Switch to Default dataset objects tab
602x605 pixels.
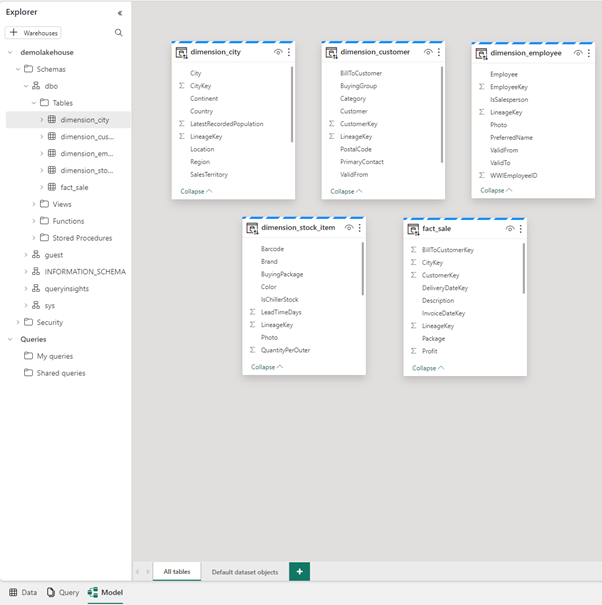point(245,572)
